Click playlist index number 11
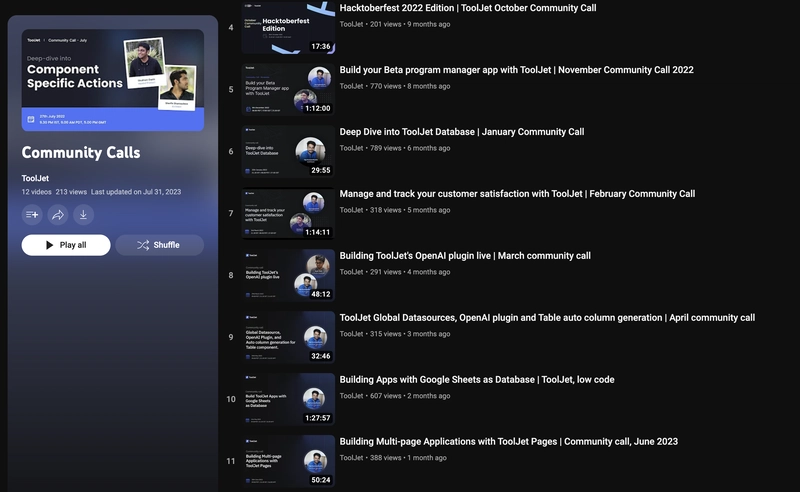This screenshot has height=492, width=800. click(231, 461)
